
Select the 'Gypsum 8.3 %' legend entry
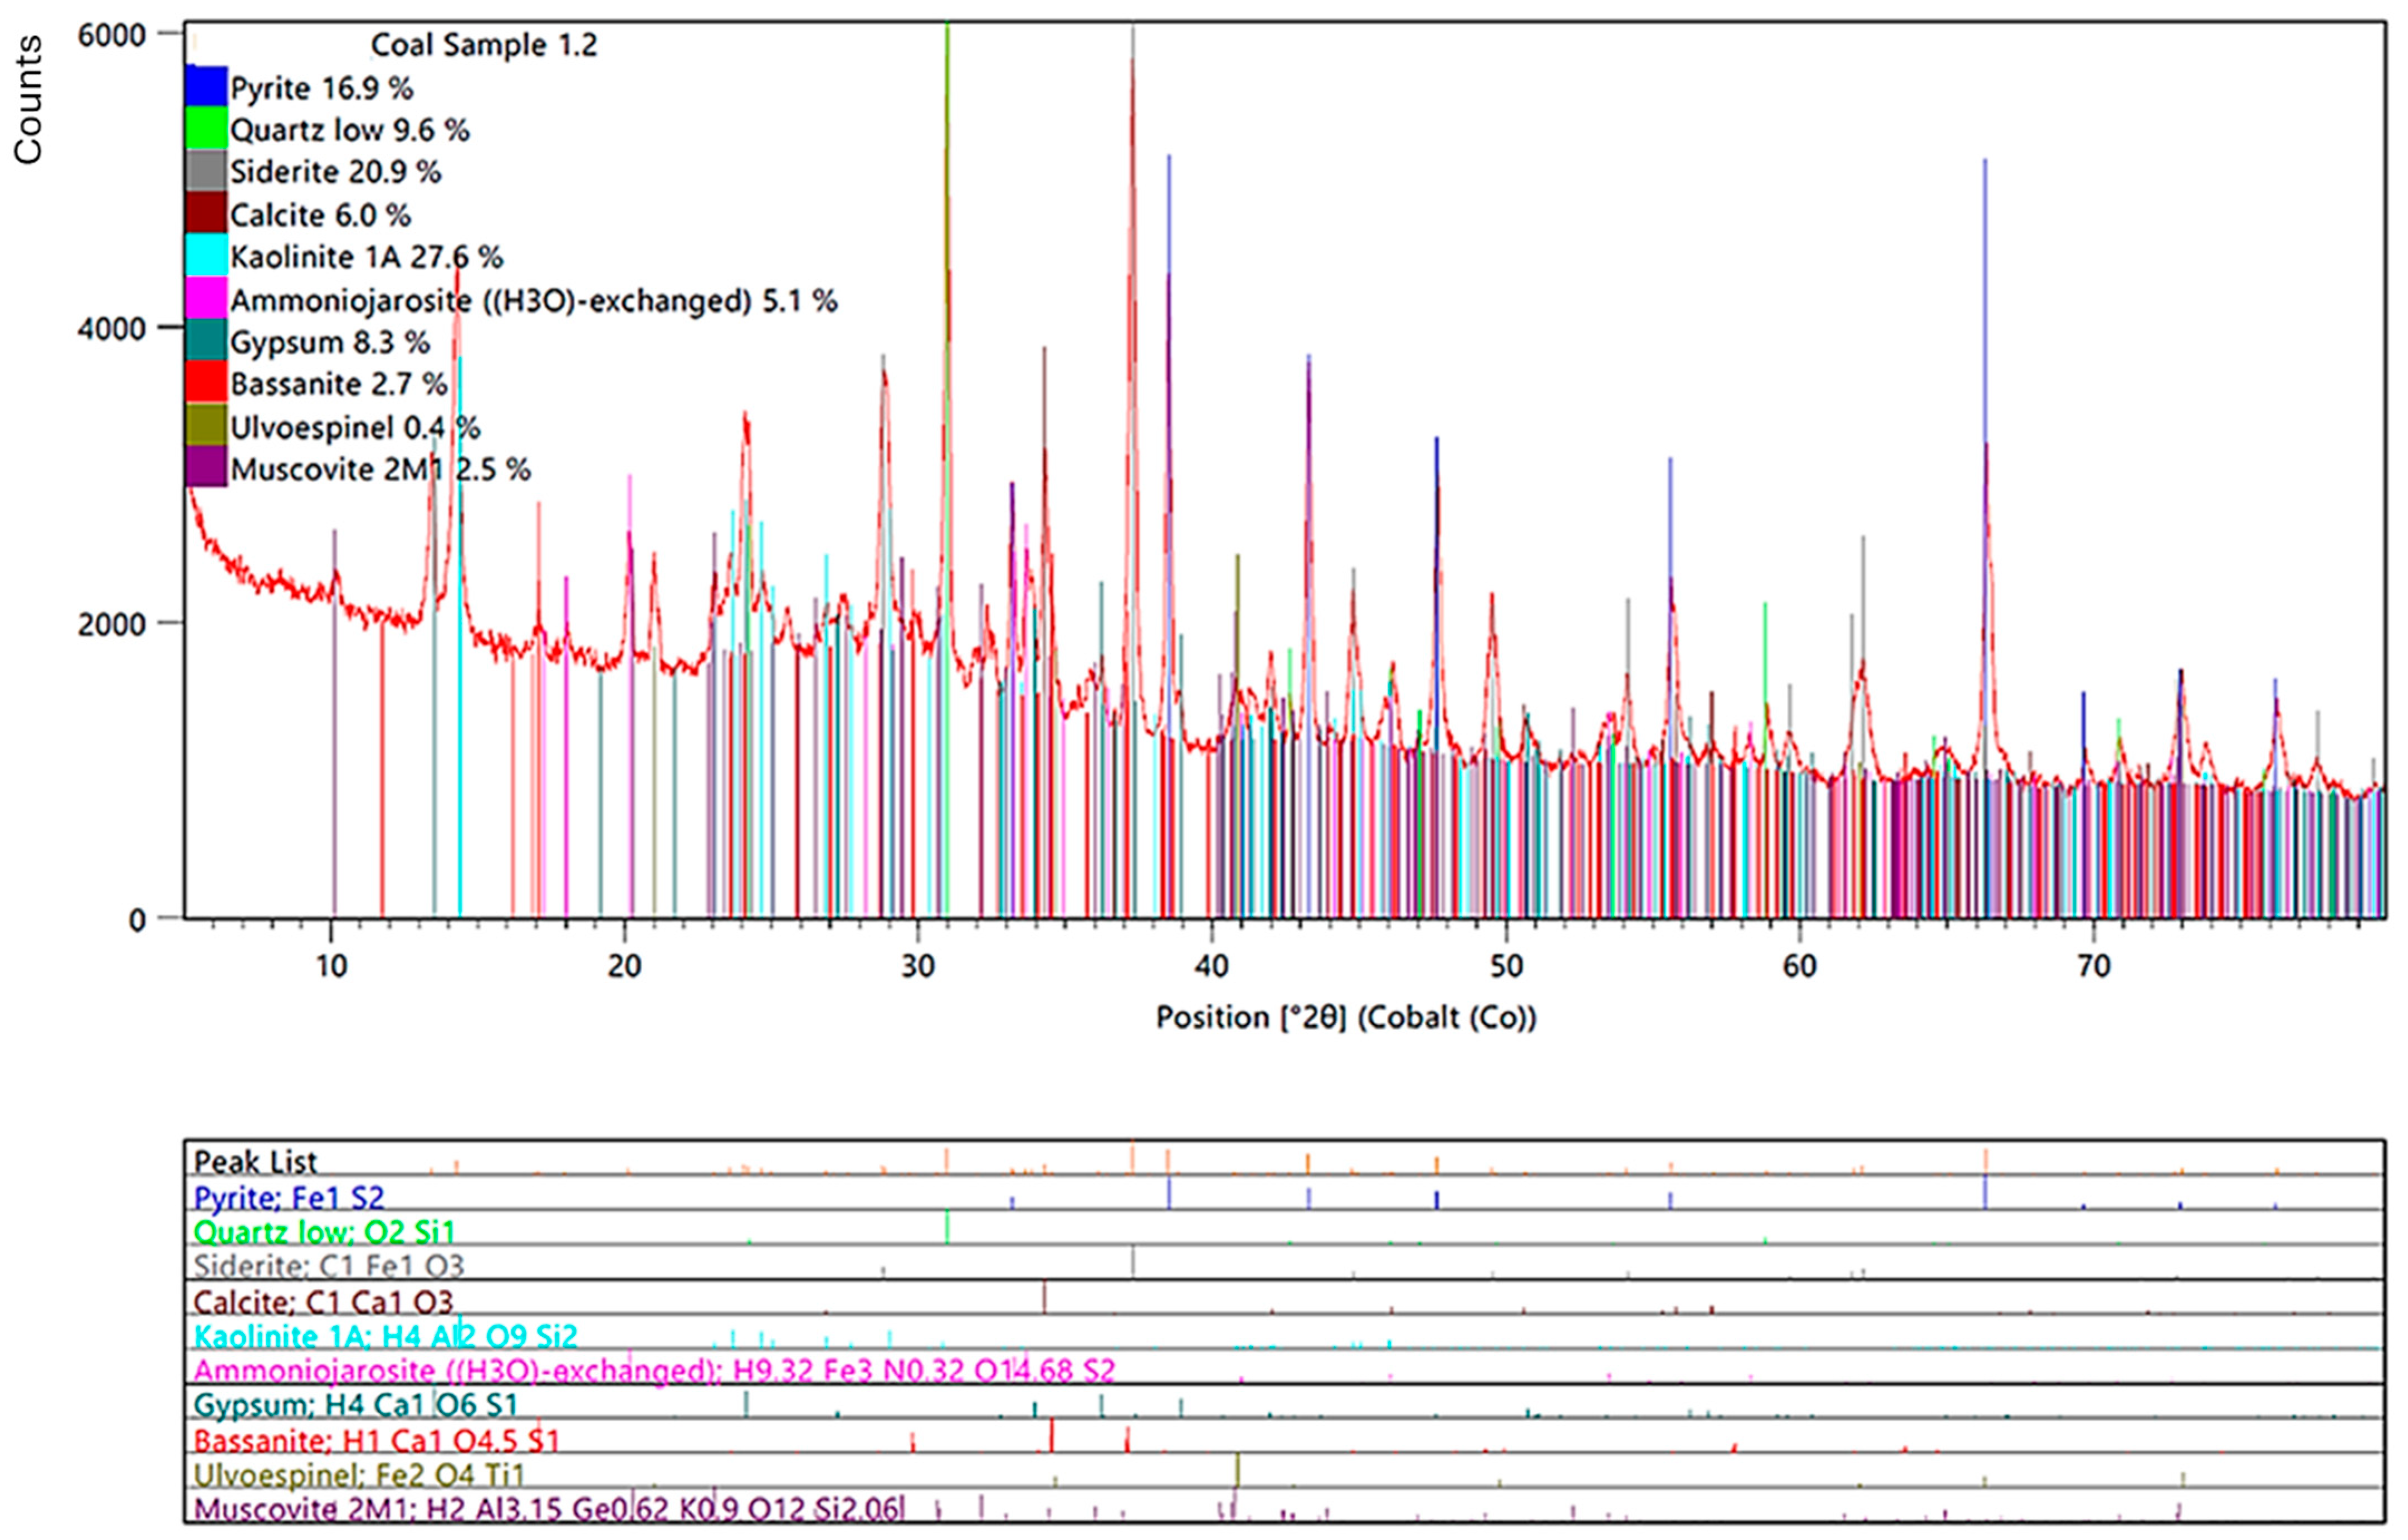(330, 342)
